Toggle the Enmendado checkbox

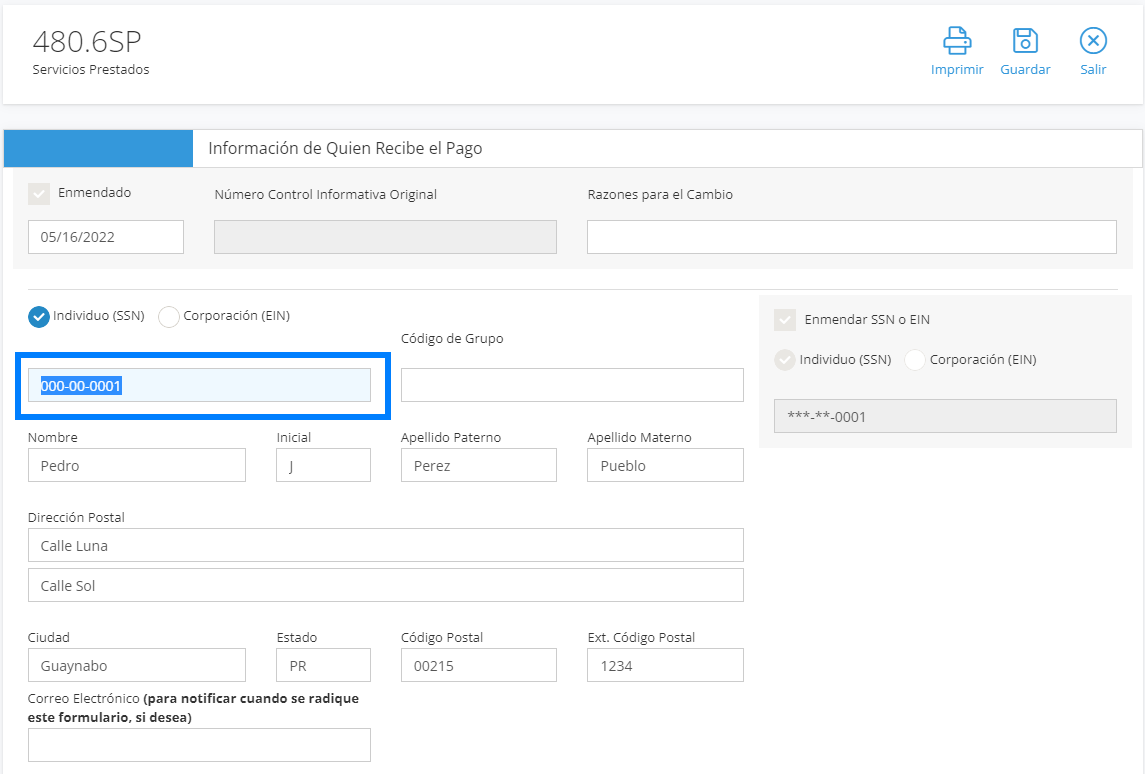pos(39,194)
